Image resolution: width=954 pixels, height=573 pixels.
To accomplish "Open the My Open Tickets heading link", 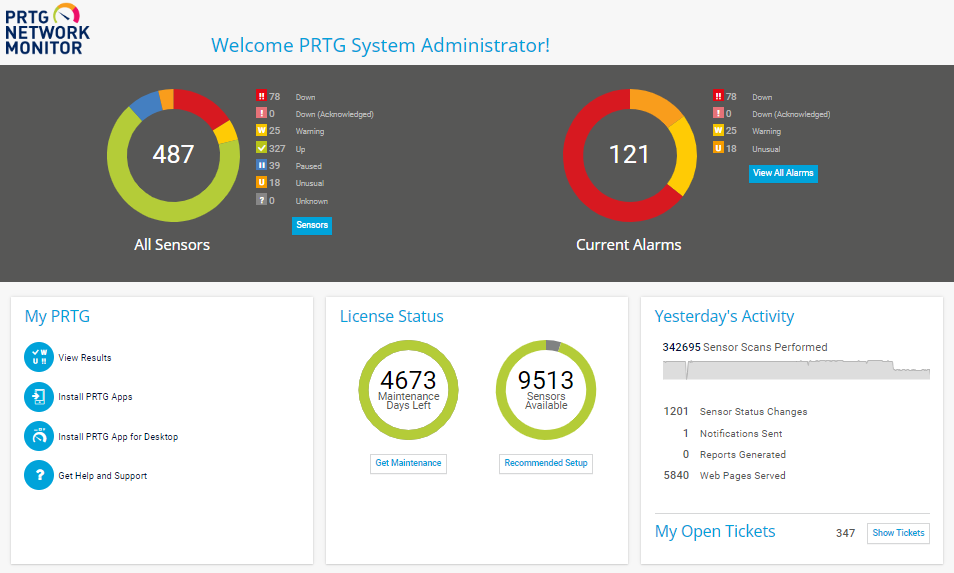I will (714, 532).
